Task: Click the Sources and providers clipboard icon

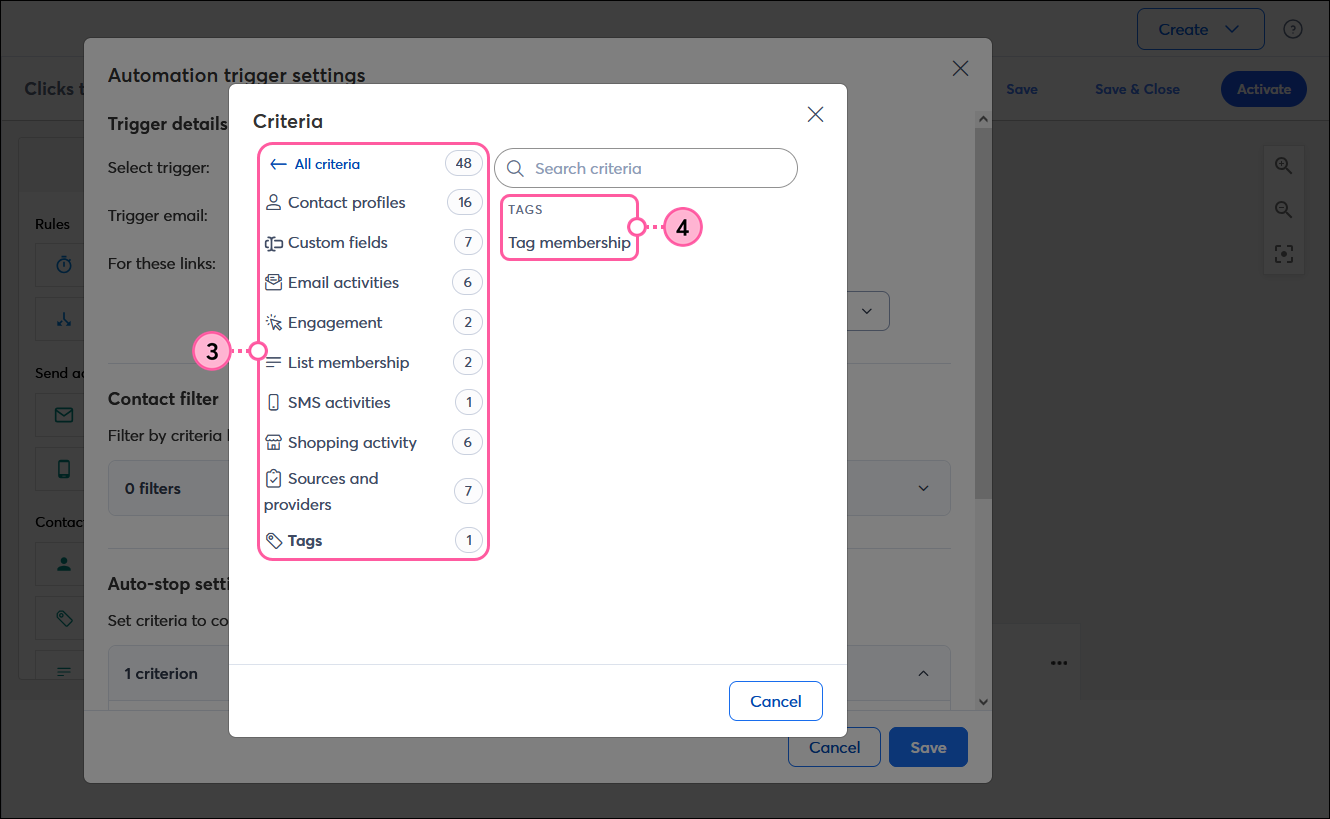Action: point(273,479)
